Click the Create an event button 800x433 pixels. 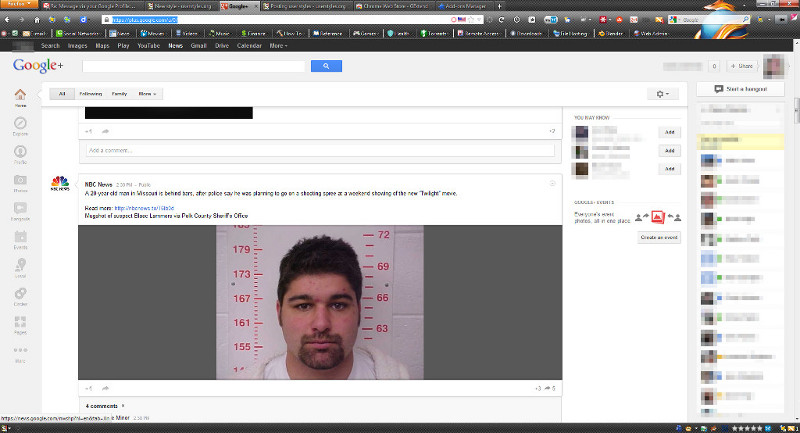[x=659, y=238]
